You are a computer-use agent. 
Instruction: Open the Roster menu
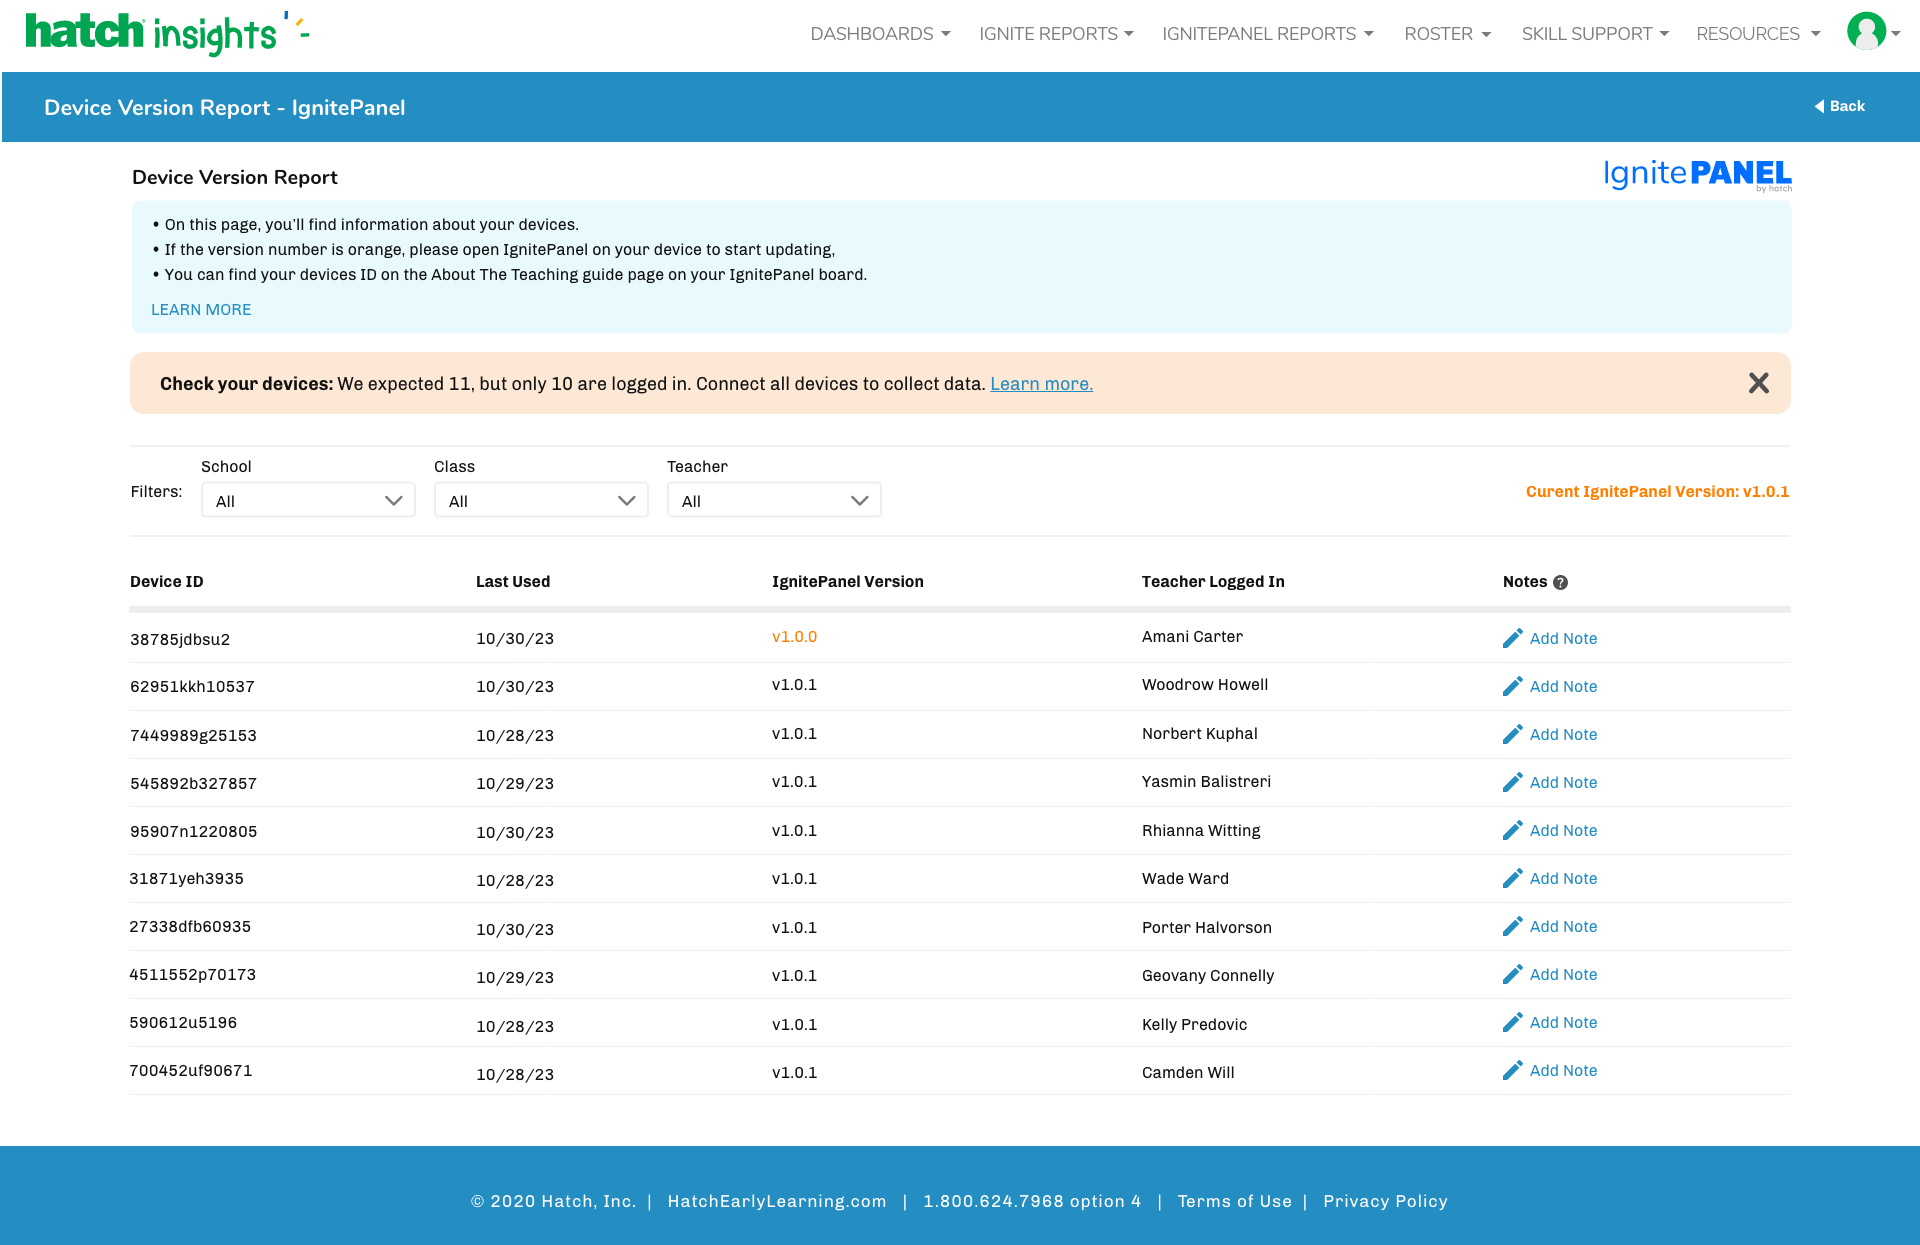pyautogui.click(x=1447, y=34)
